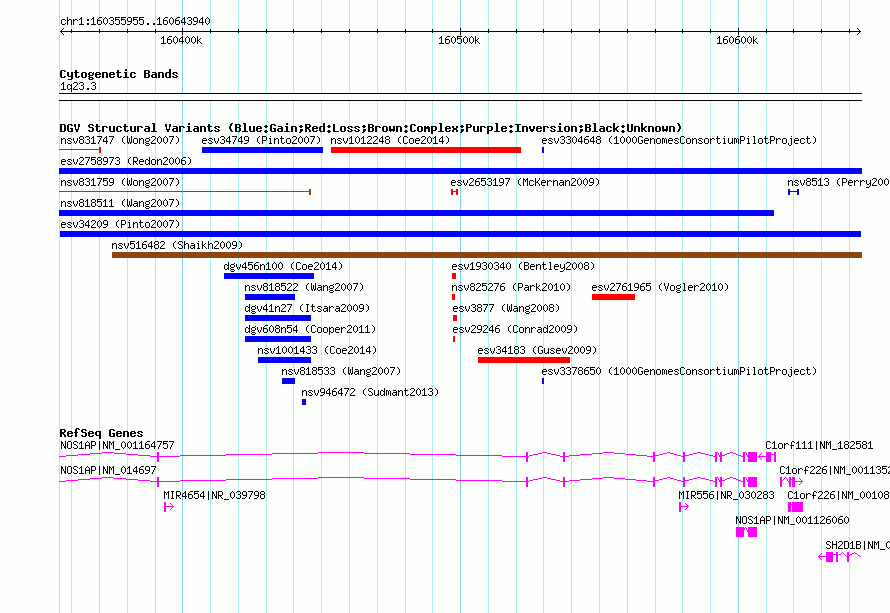Select the nsv818511 (Wang2007) label
890x613 pixels.
coord(120,203)
